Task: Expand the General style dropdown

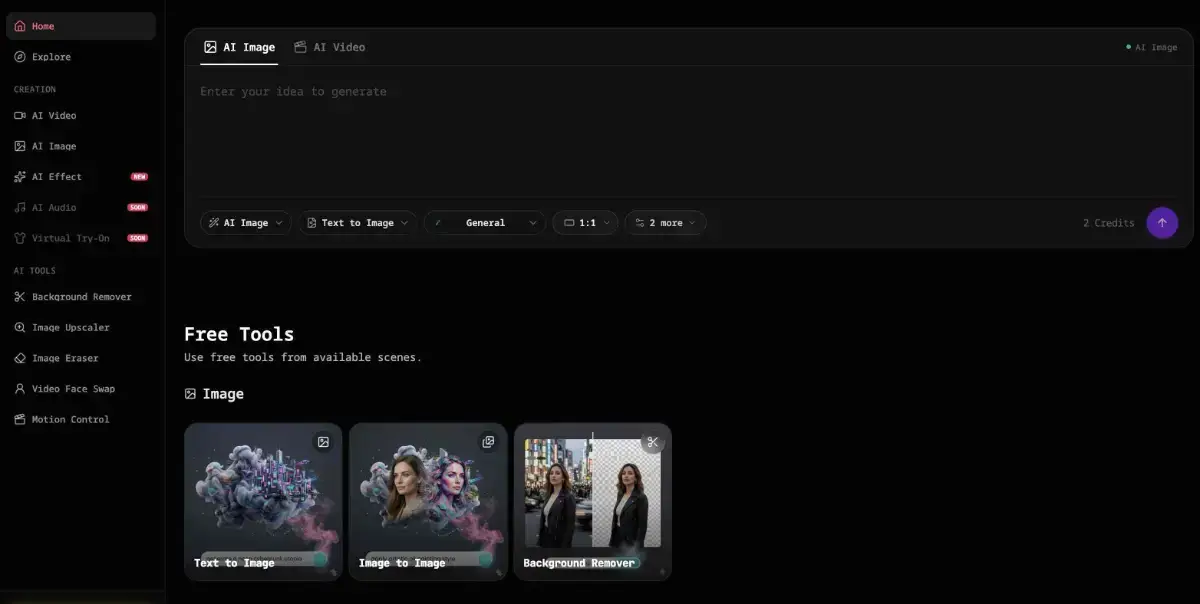Action: click(x=485, y=223)
